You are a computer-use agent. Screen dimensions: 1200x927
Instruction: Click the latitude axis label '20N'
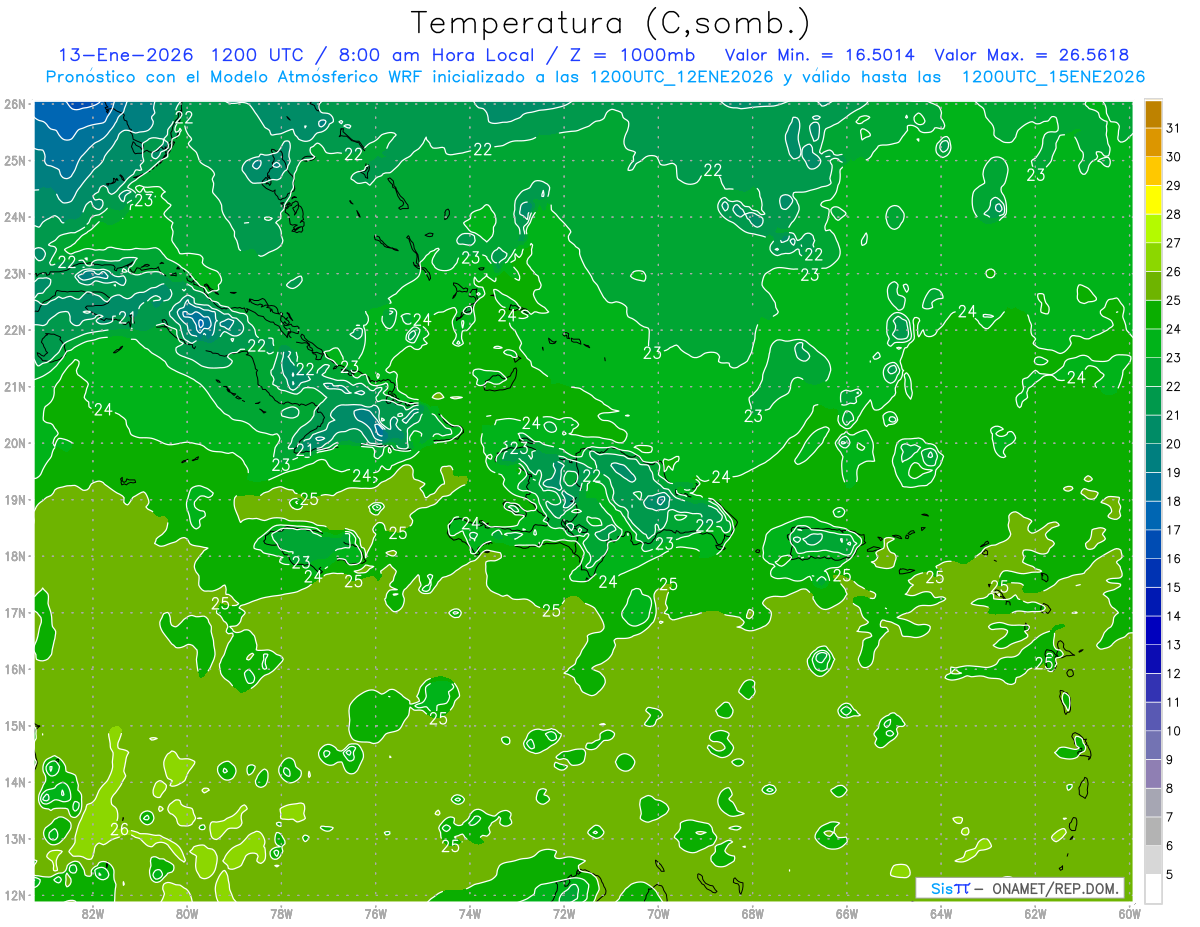pyautogui.click(x=15, y=443)
